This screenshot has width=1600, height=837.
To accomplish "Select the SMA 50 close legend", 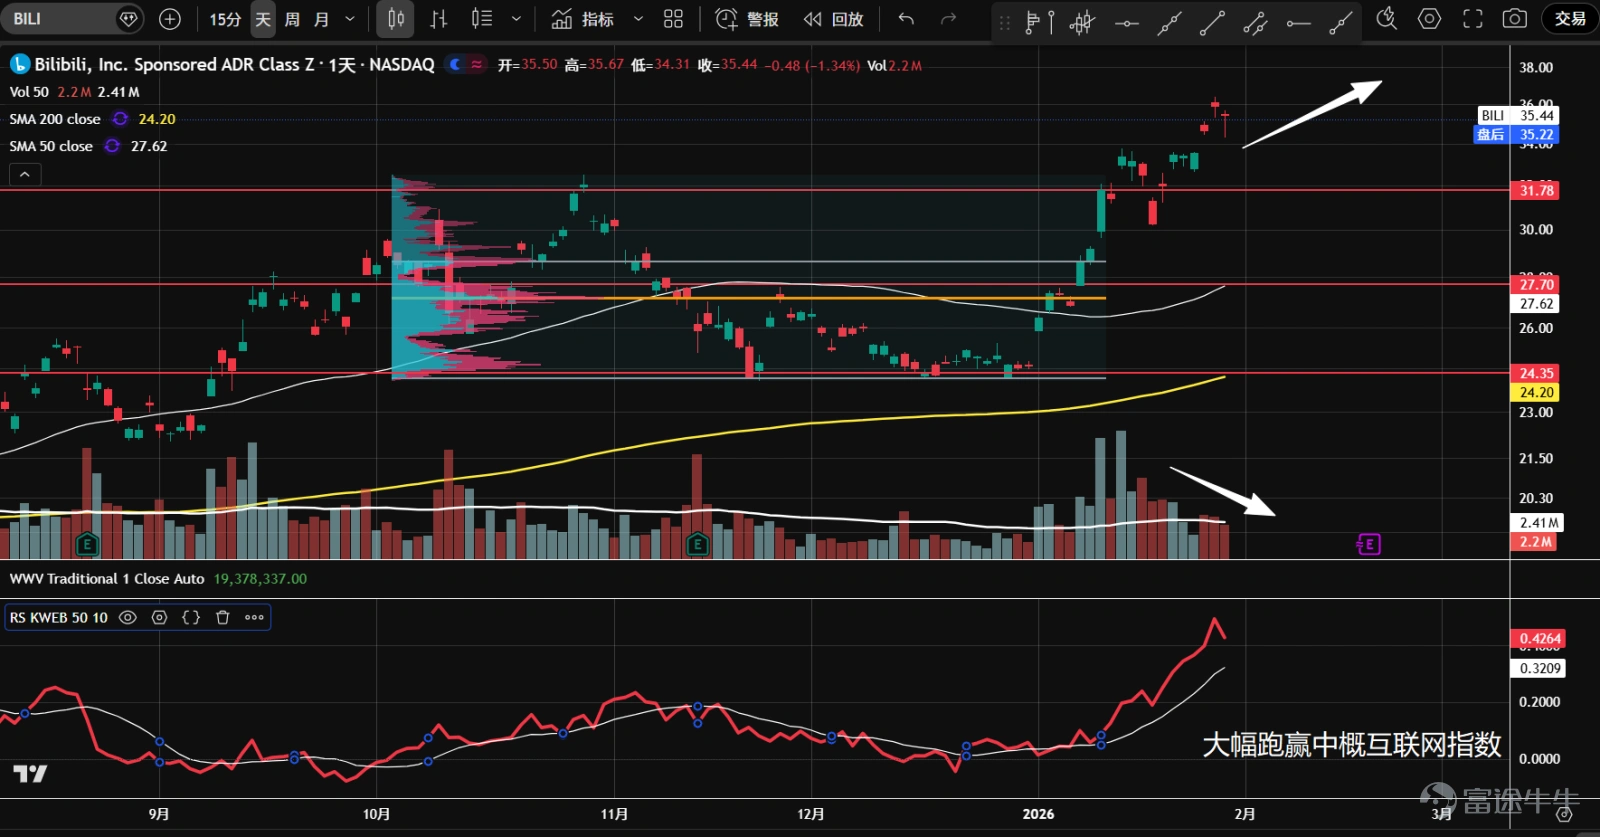I will pos(51,146).
